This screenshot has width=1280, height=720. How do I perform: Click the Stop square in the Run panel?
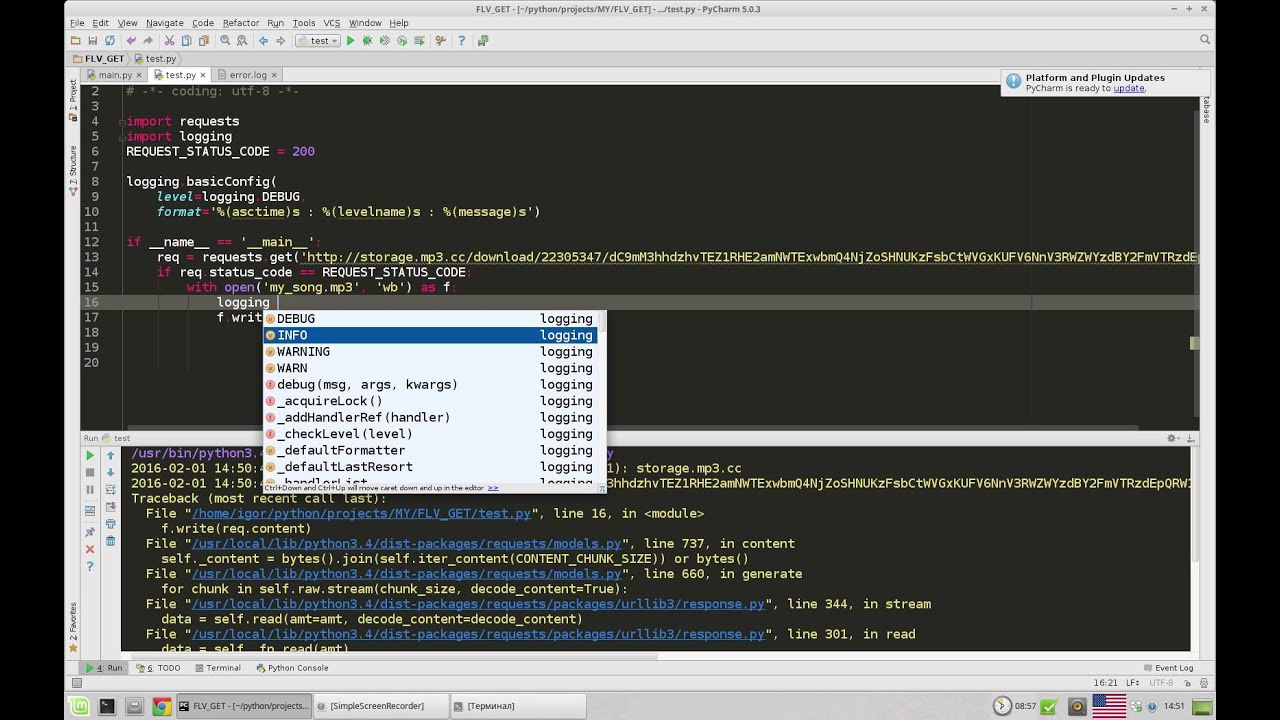[90, 472]
